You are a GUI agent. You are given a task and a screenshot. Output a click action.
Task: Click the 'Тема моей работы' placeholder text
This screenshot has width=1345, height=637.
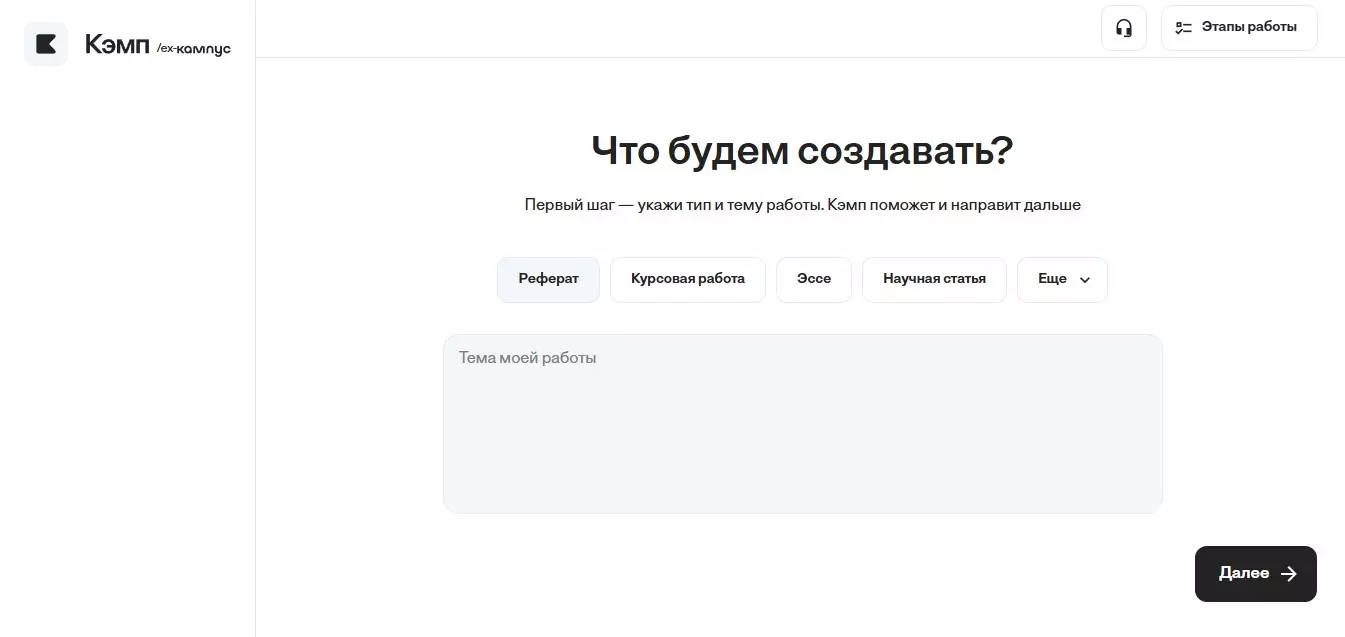pyautogui.click(x=527, y=358)
